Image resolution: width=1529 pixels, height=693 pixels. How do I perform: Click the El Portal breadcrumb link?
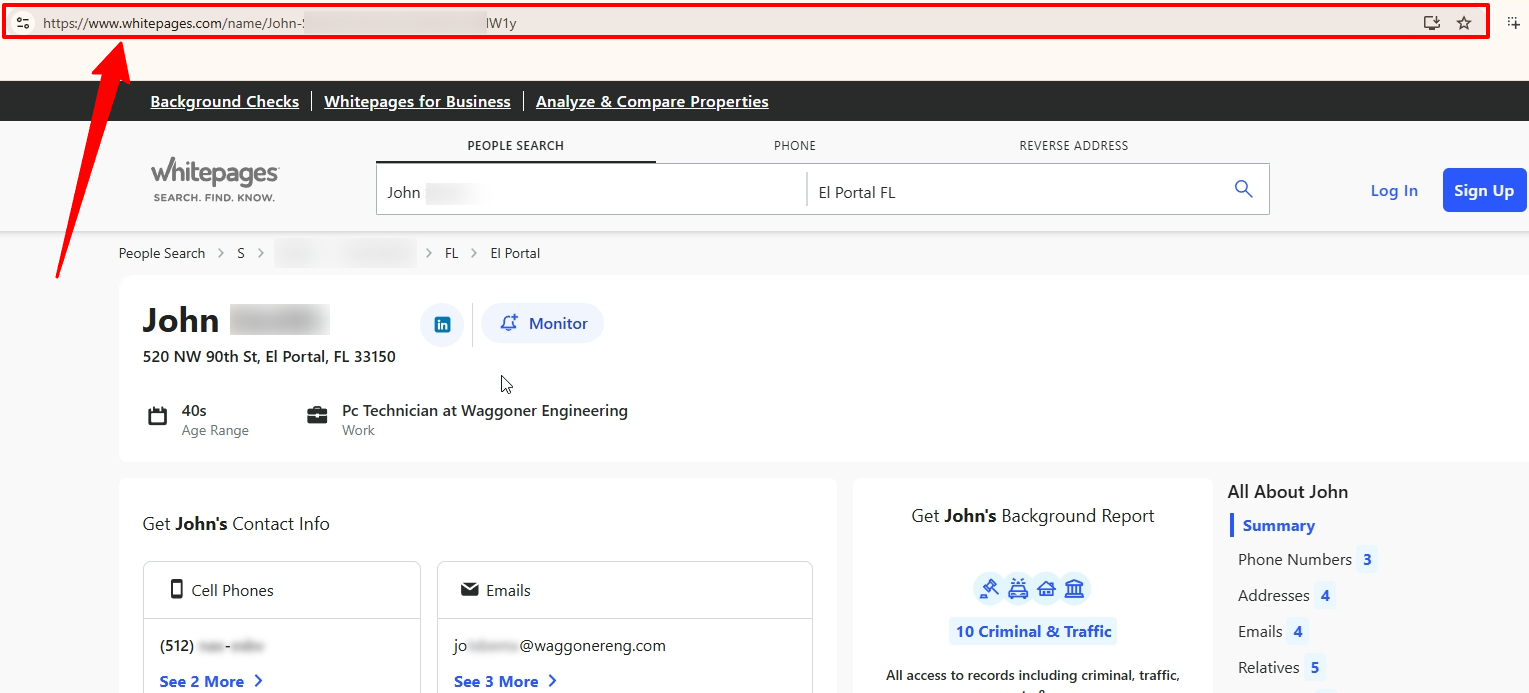pos(515,253)
